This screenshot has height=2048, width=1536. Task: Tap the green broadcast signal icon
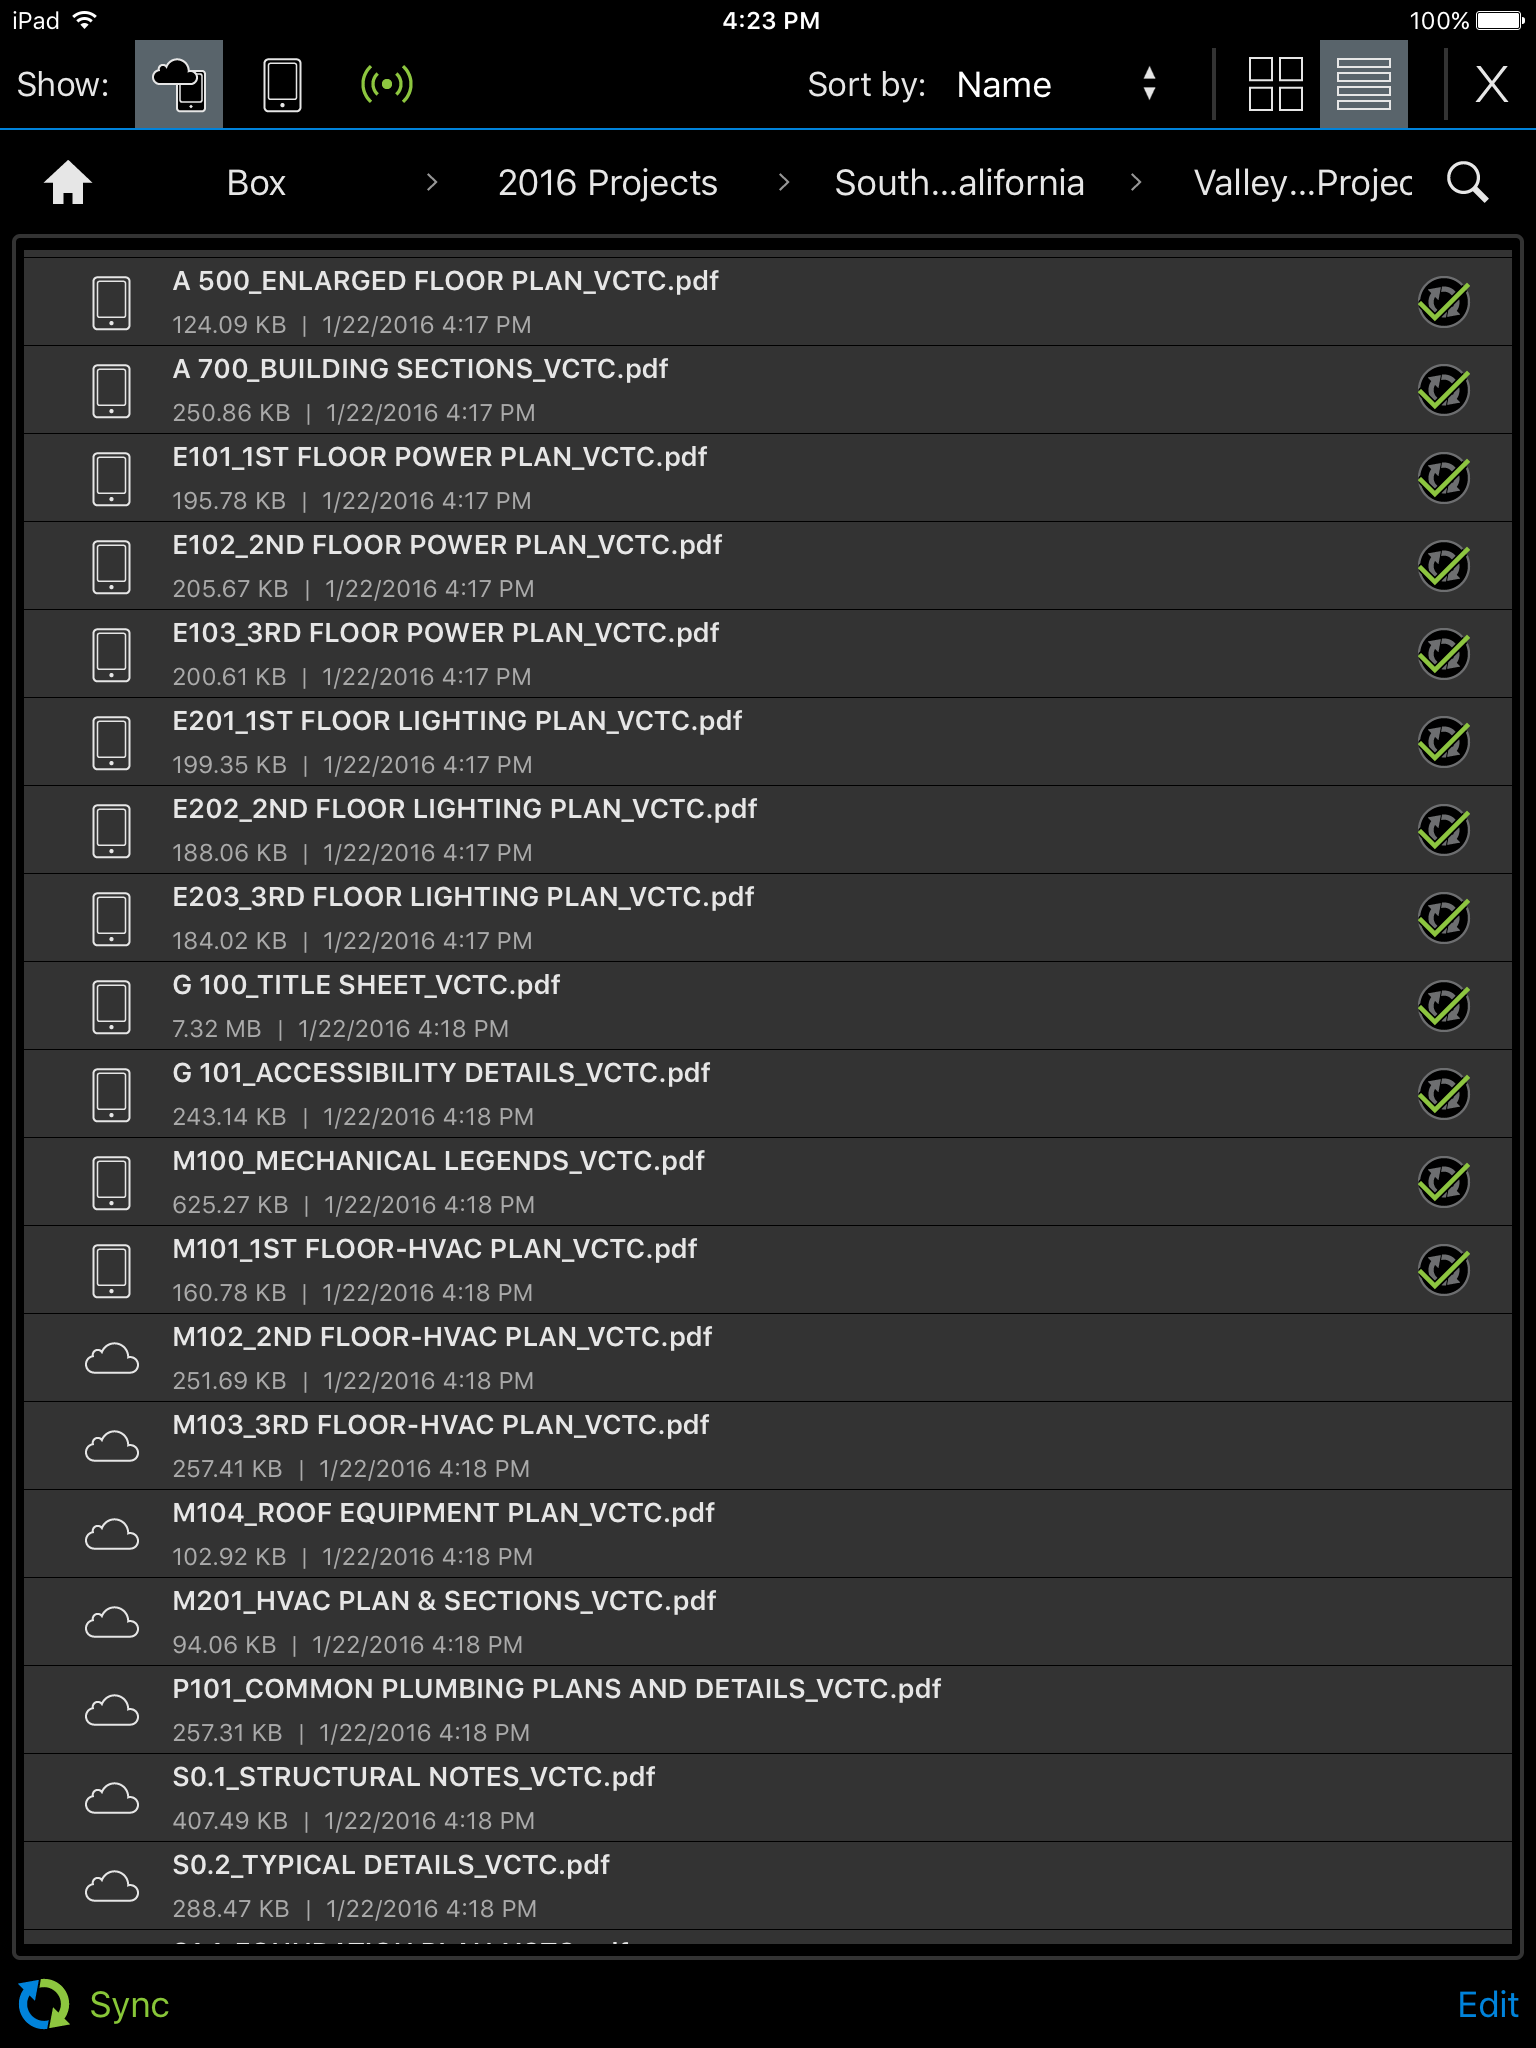click(386, 85)
